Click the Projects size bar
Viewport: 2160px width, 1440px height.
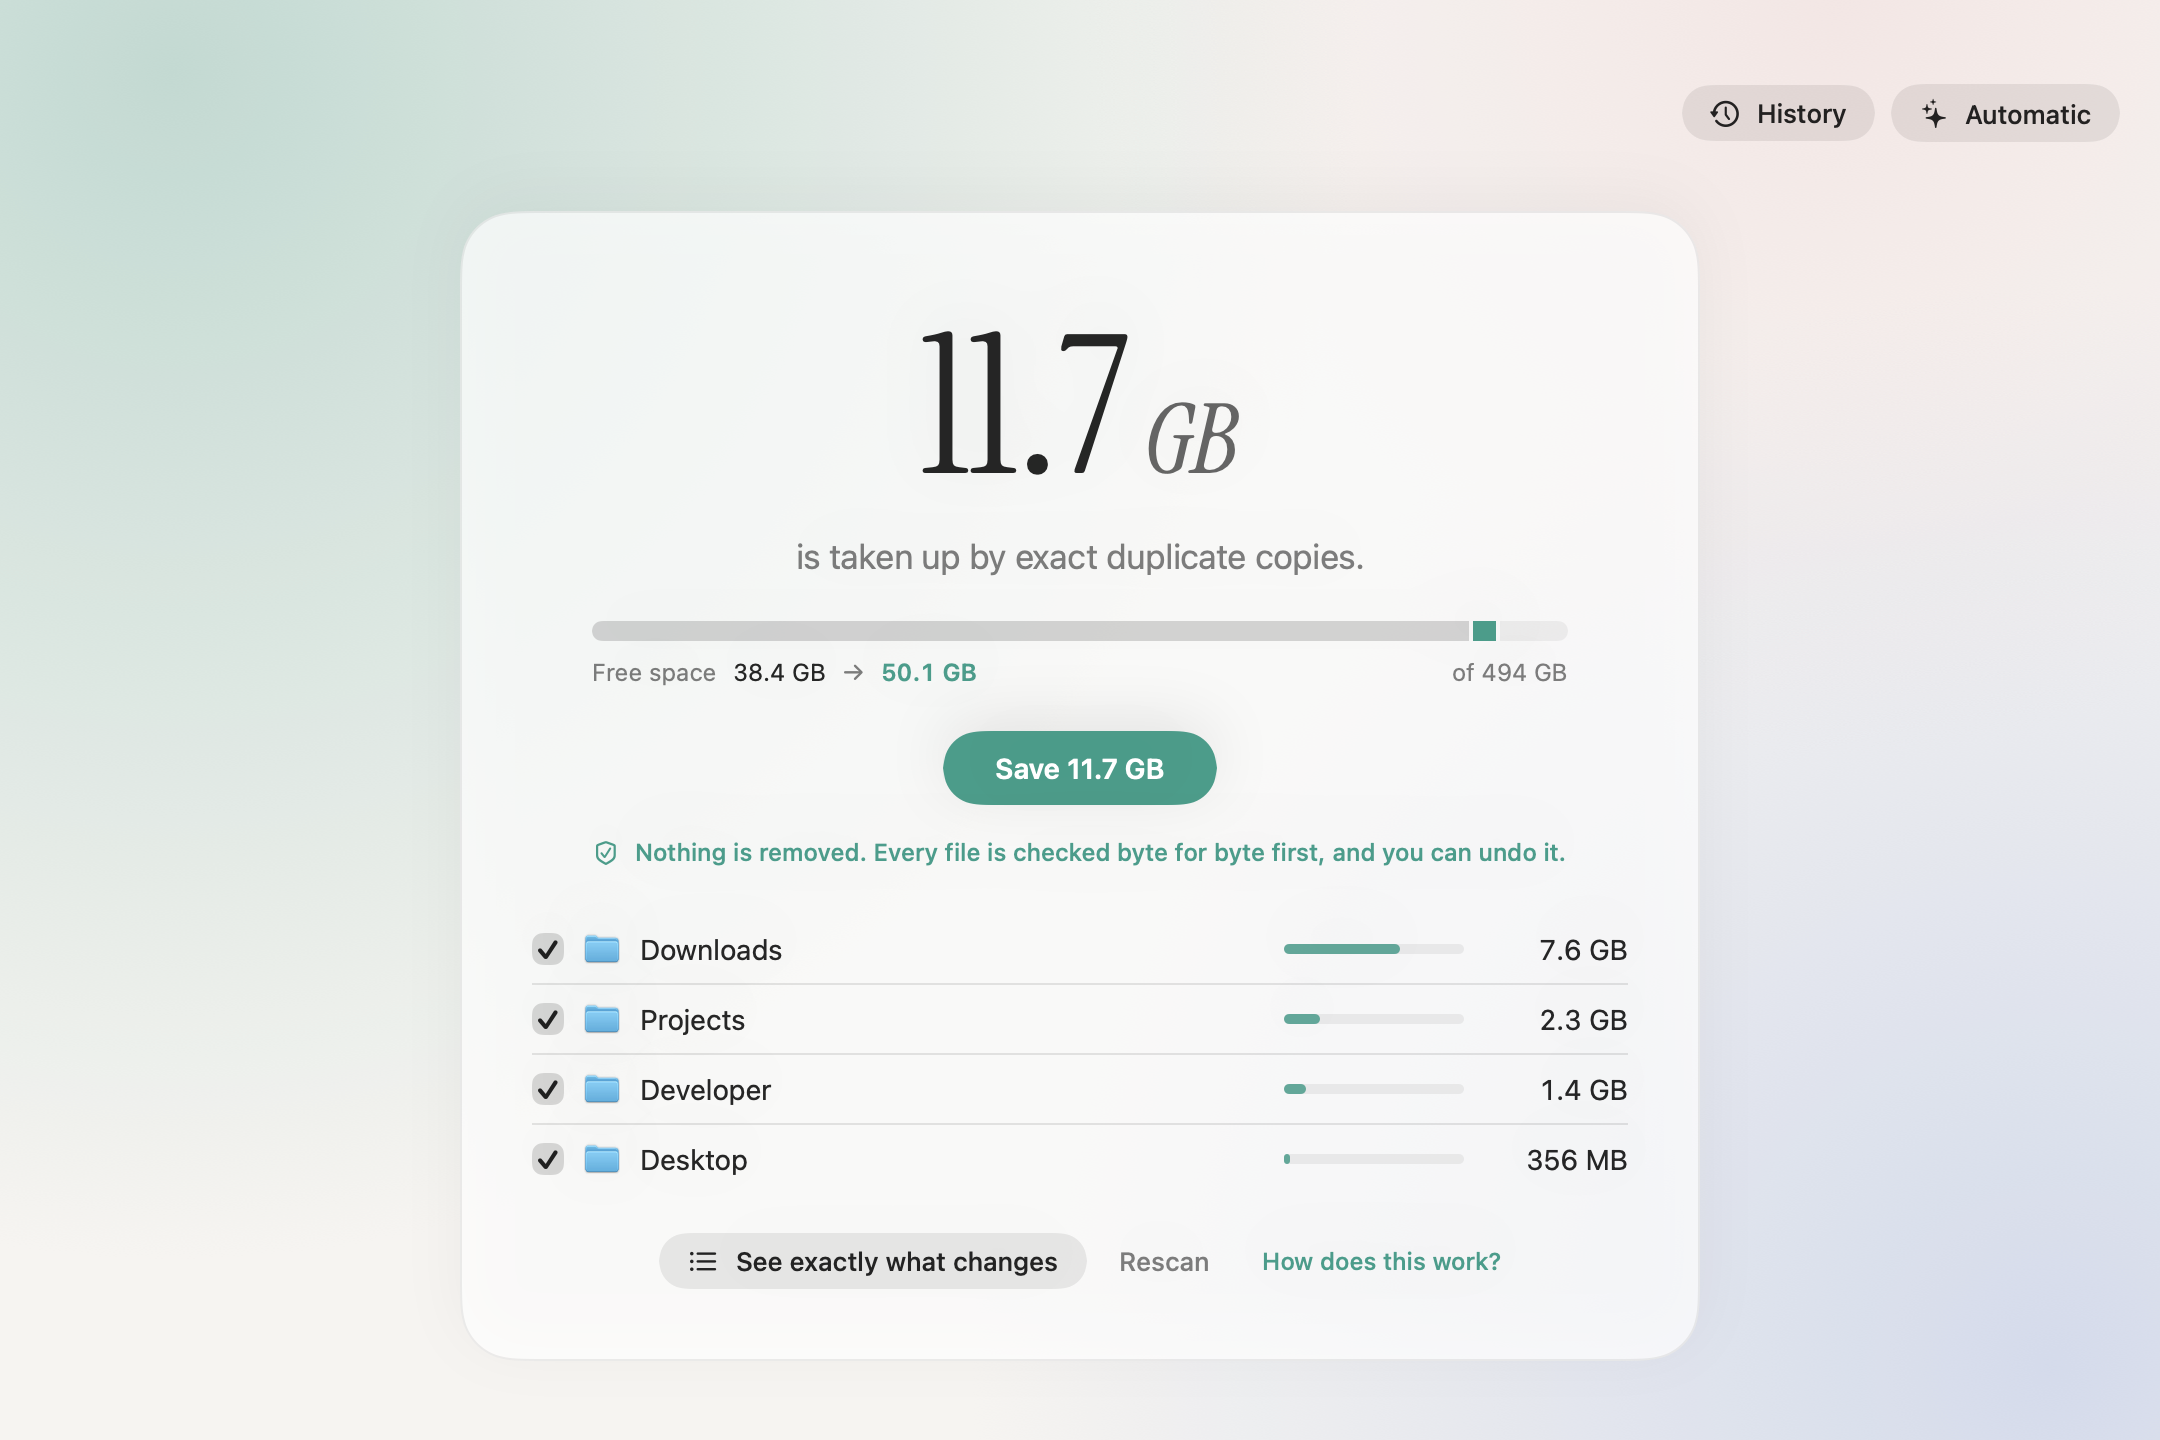1373,1019
